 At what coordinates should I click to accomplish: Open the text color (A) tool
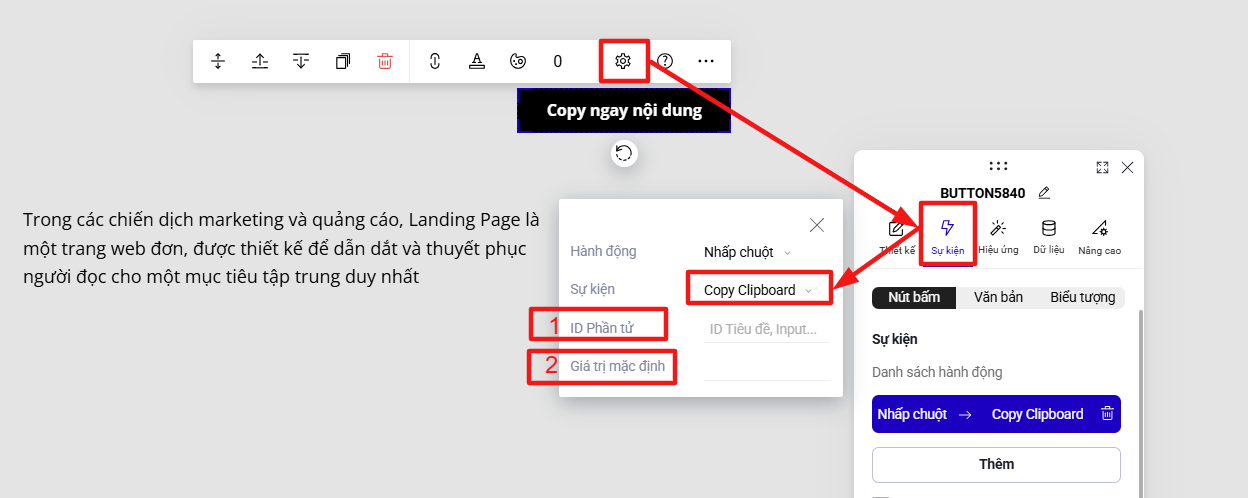477,61
